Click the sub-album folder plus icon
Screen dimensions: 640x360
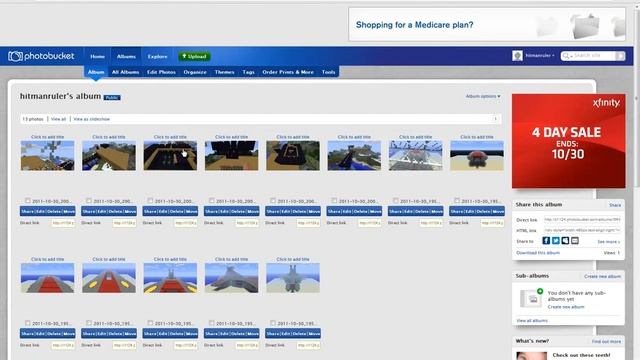pos(531,298)
